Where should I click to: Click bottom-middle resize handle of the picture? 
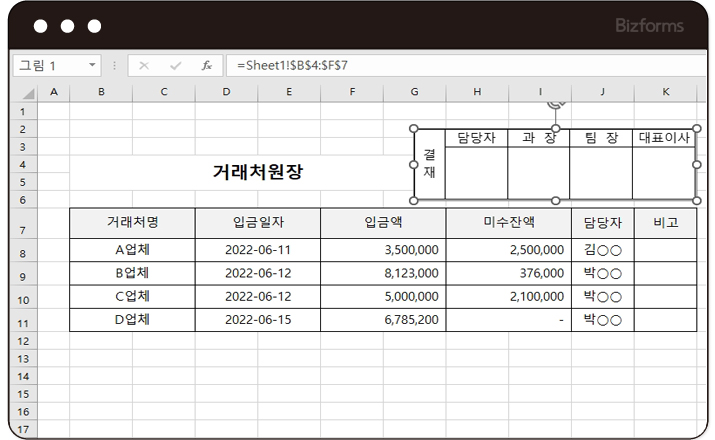pyautogui.click(x=555, y=200)
